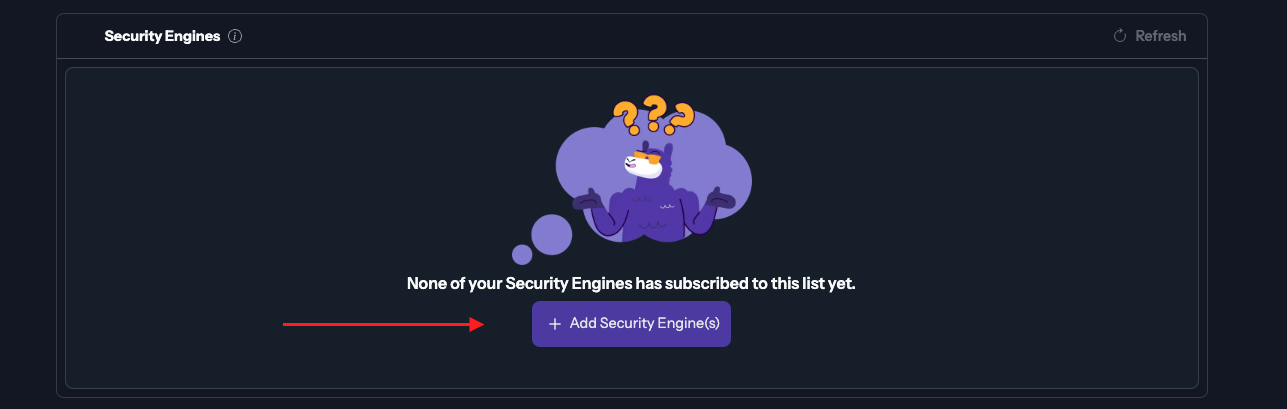The height and width of the screenshot is (409, 1287).
Task: Click the middle orange question mark
Action: click(x=655, y=110)
